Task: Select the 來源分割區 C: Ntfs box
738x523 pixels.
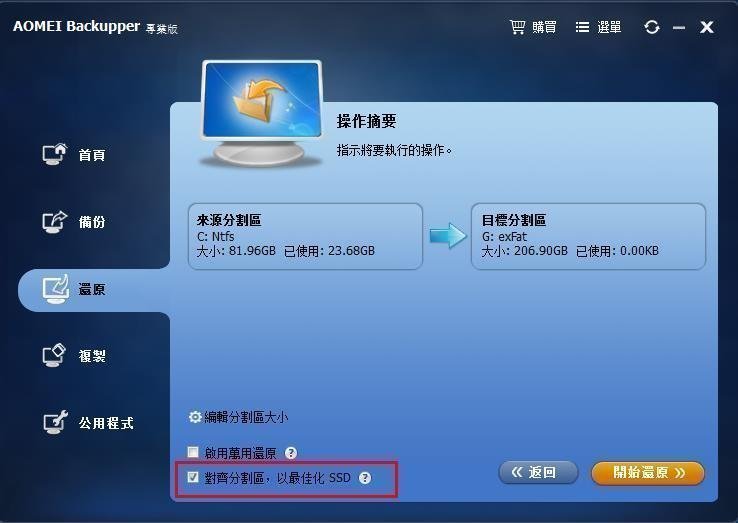Action: pos(305,236)
